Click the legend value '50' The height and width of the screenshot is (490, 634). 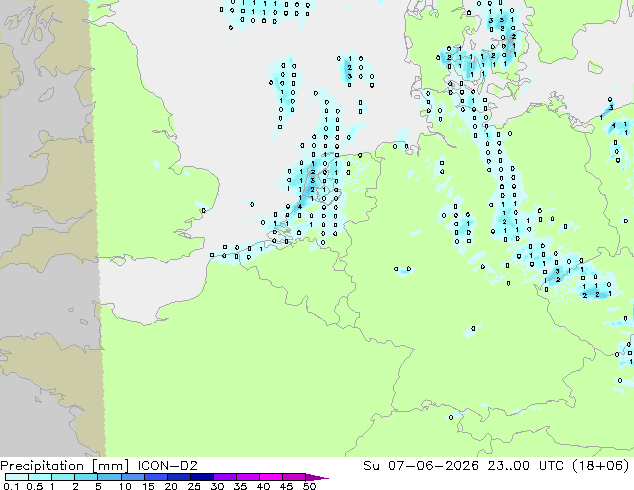(309, 486)
